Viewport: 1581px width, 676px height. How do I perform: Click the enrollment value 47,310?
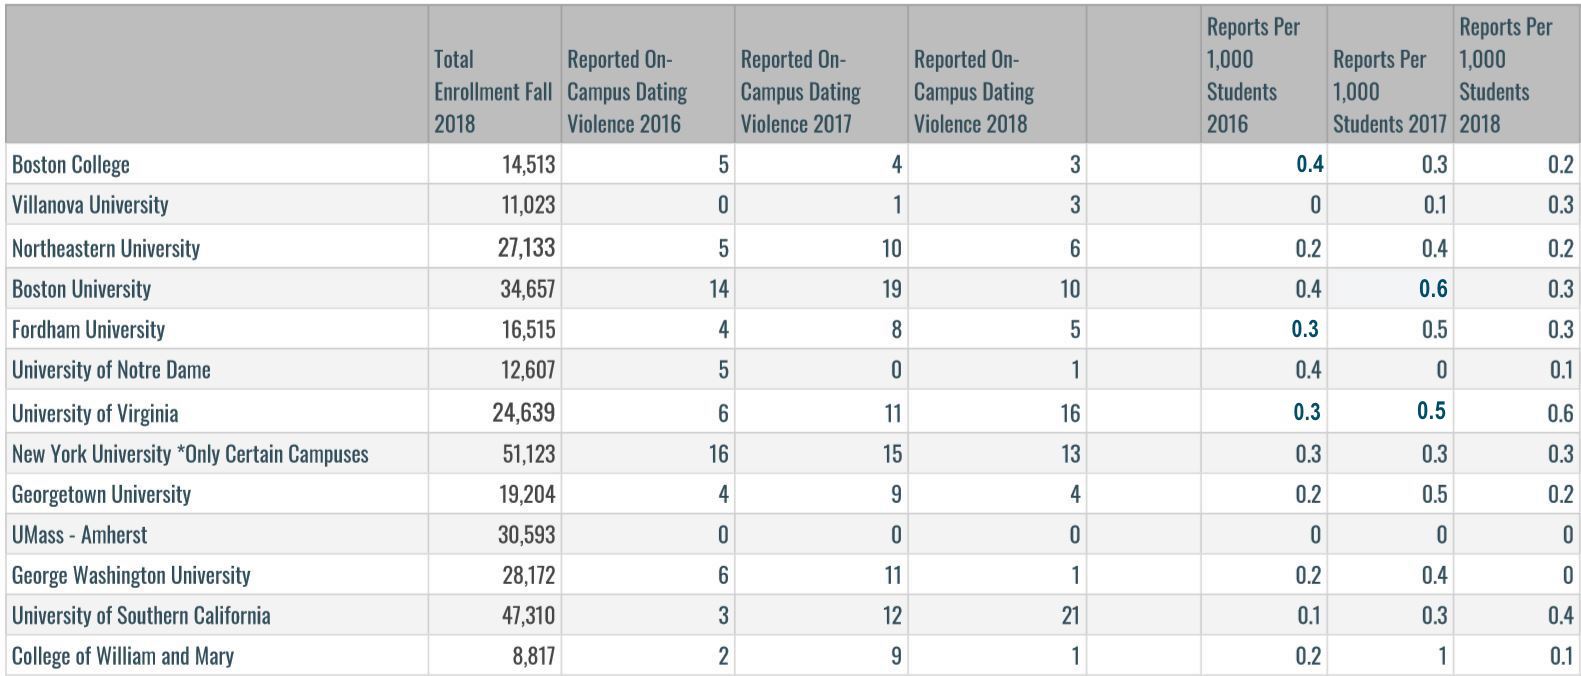[x=527, y=615]
